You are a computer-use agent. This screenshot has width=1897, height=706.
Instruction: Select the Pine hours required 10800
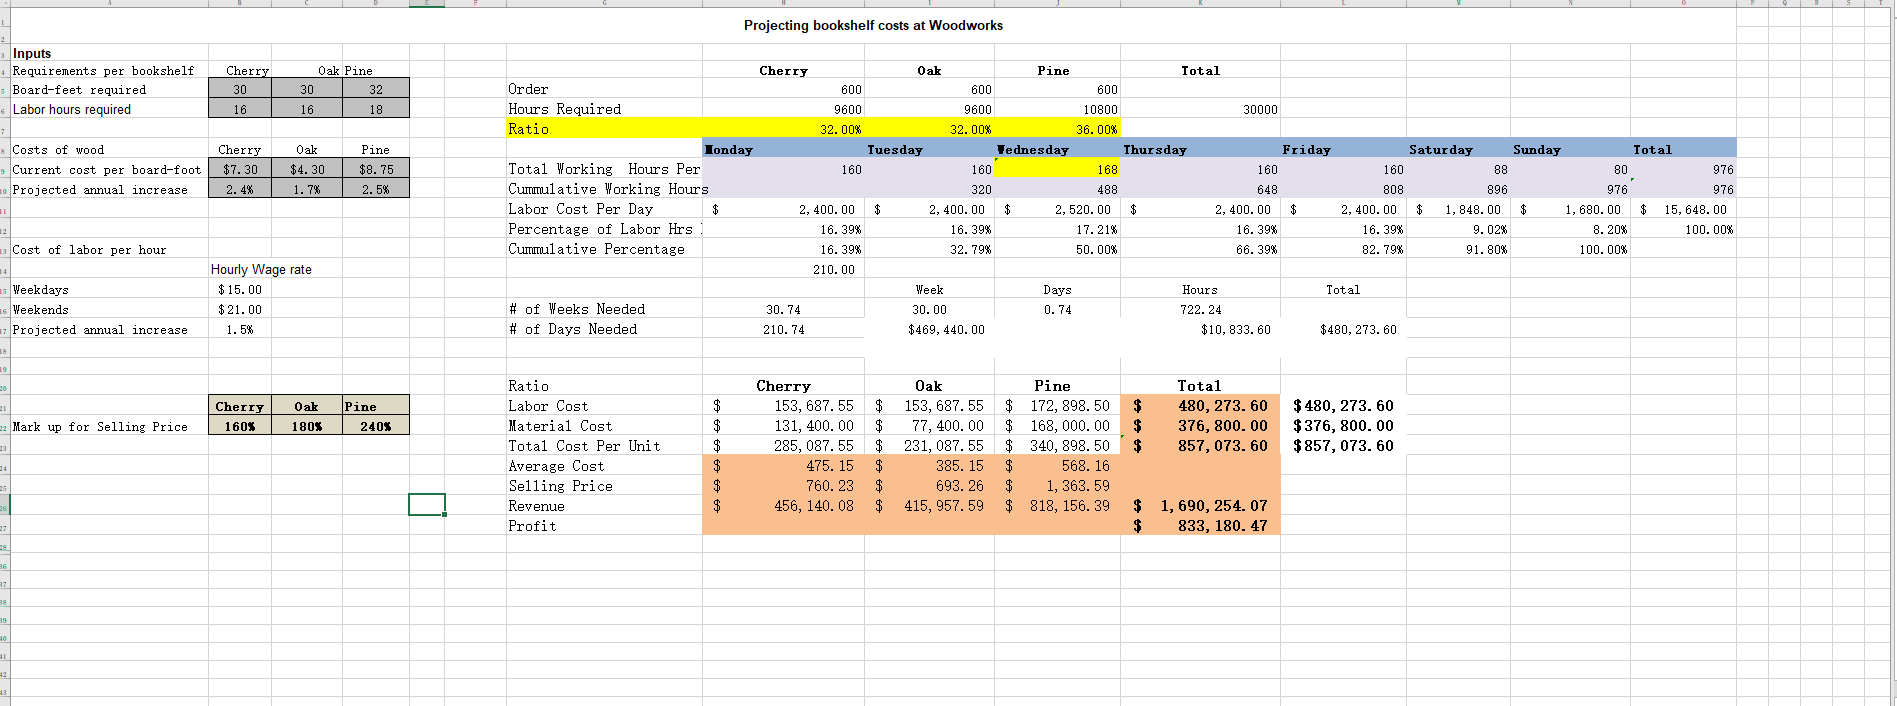(x=1058, y=109)
